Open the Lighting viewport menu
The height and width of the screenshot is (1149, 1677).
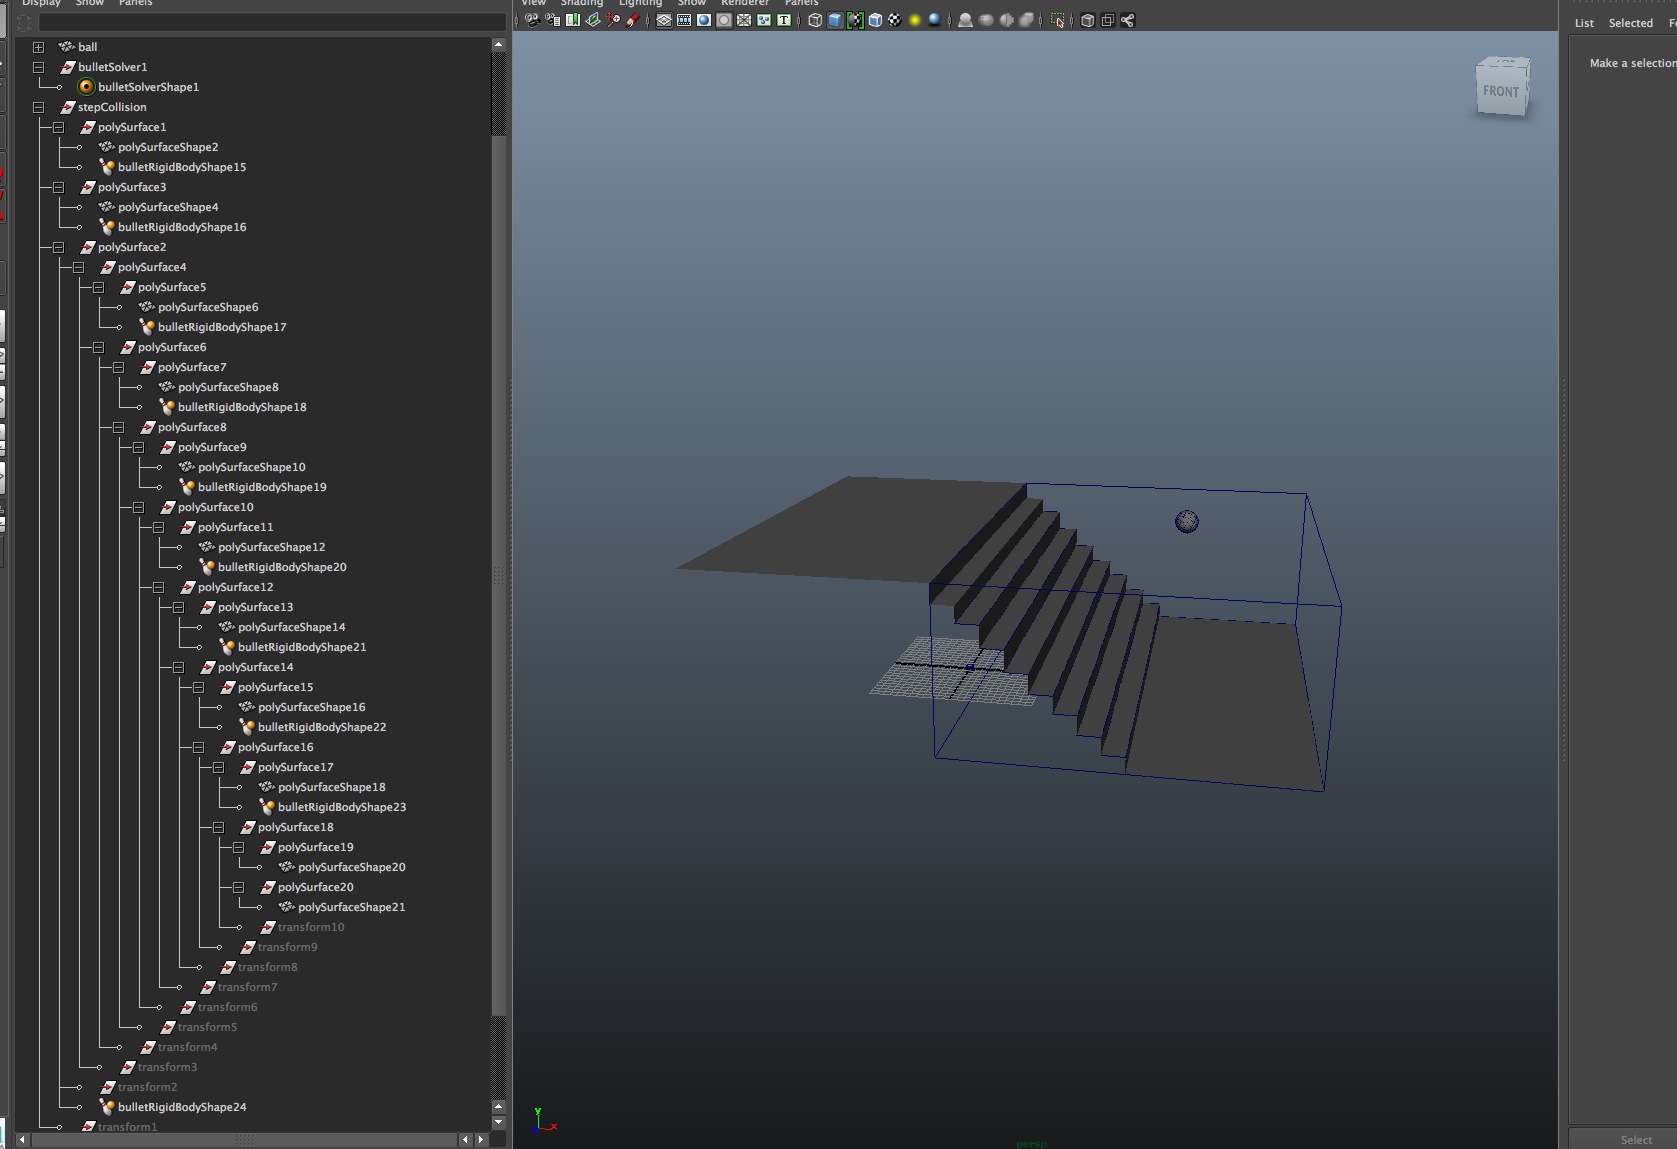click(640, 3)
